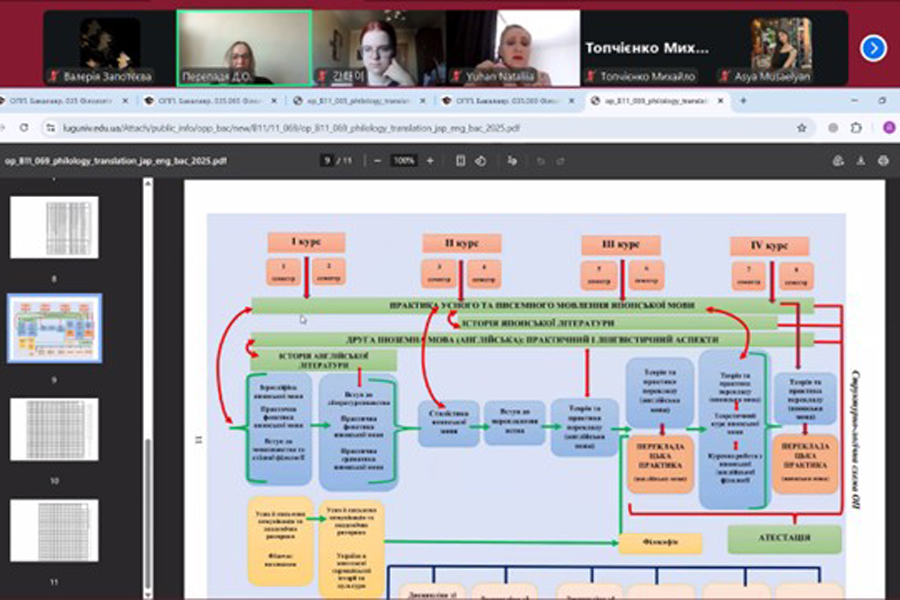Open a new browser tab
Image resolution: width=900 pixels, height=600 pixels.
click(x=743, y=100)
